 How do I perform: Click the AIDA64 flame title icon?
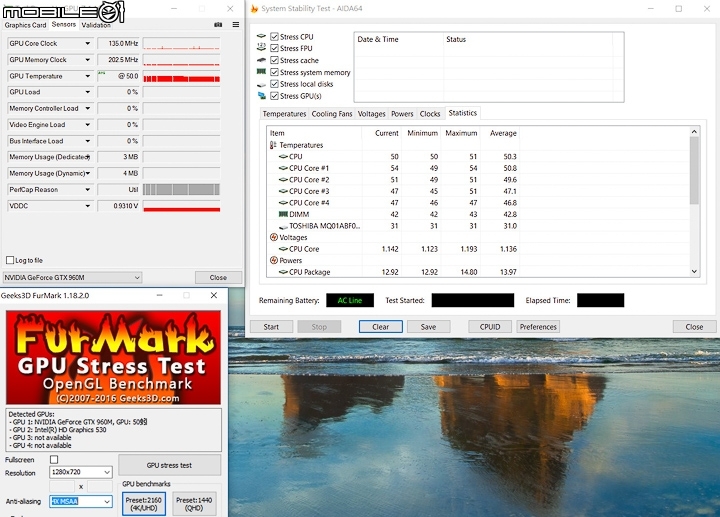point(254,8)
